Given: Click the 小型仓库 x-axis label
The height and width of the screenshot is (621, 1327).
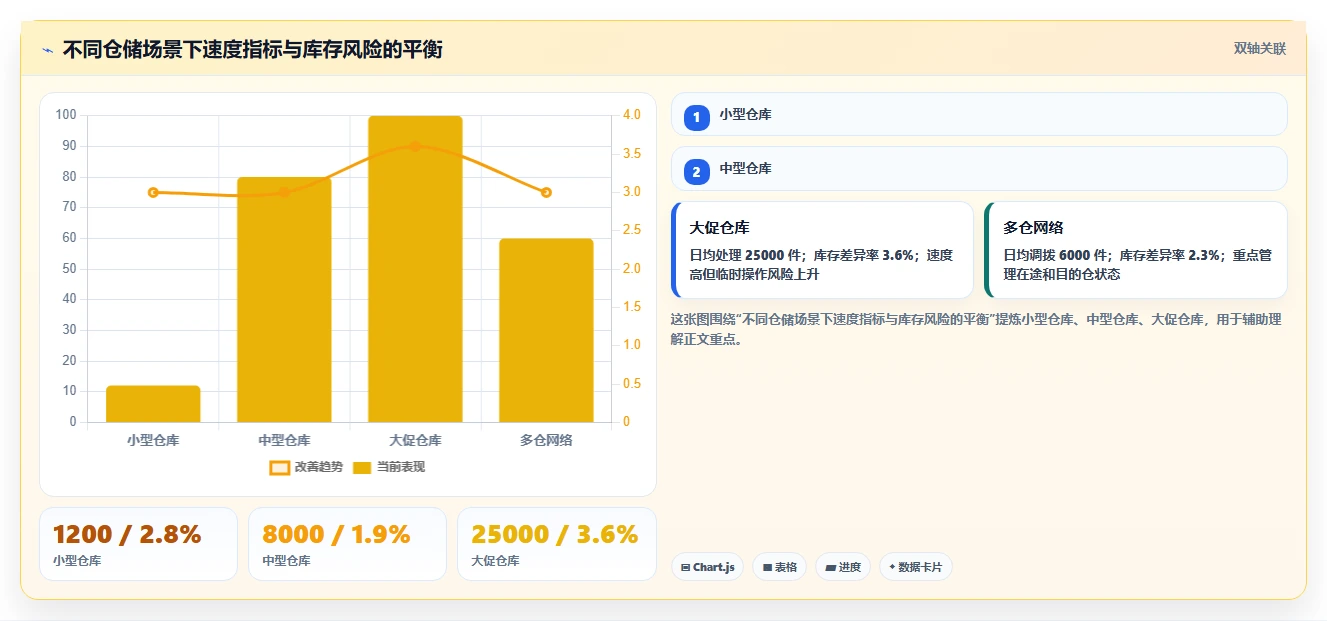Looking at the screenshot, I should click(x=153, y=440).
